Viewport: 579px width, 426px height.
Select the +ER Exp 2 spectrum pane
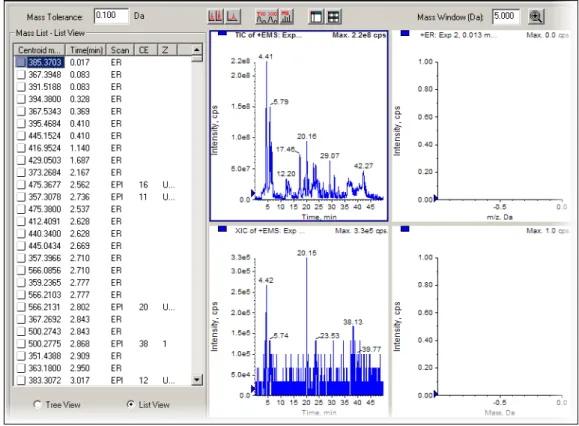coord(483,126)
